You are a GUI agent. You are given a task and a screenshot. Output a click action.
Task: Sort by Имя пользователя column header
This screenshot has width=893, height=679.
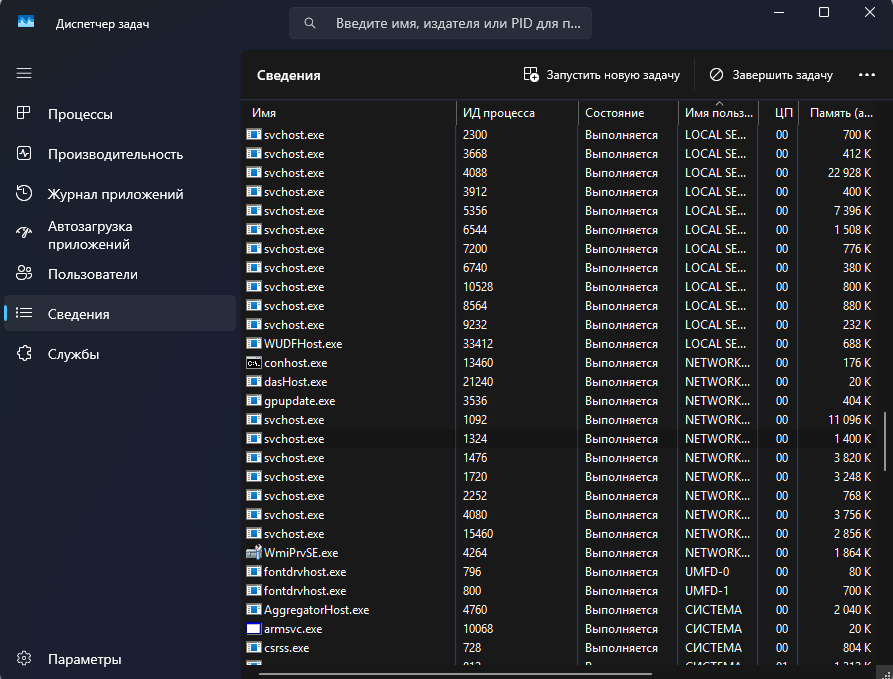pos(719,113)
